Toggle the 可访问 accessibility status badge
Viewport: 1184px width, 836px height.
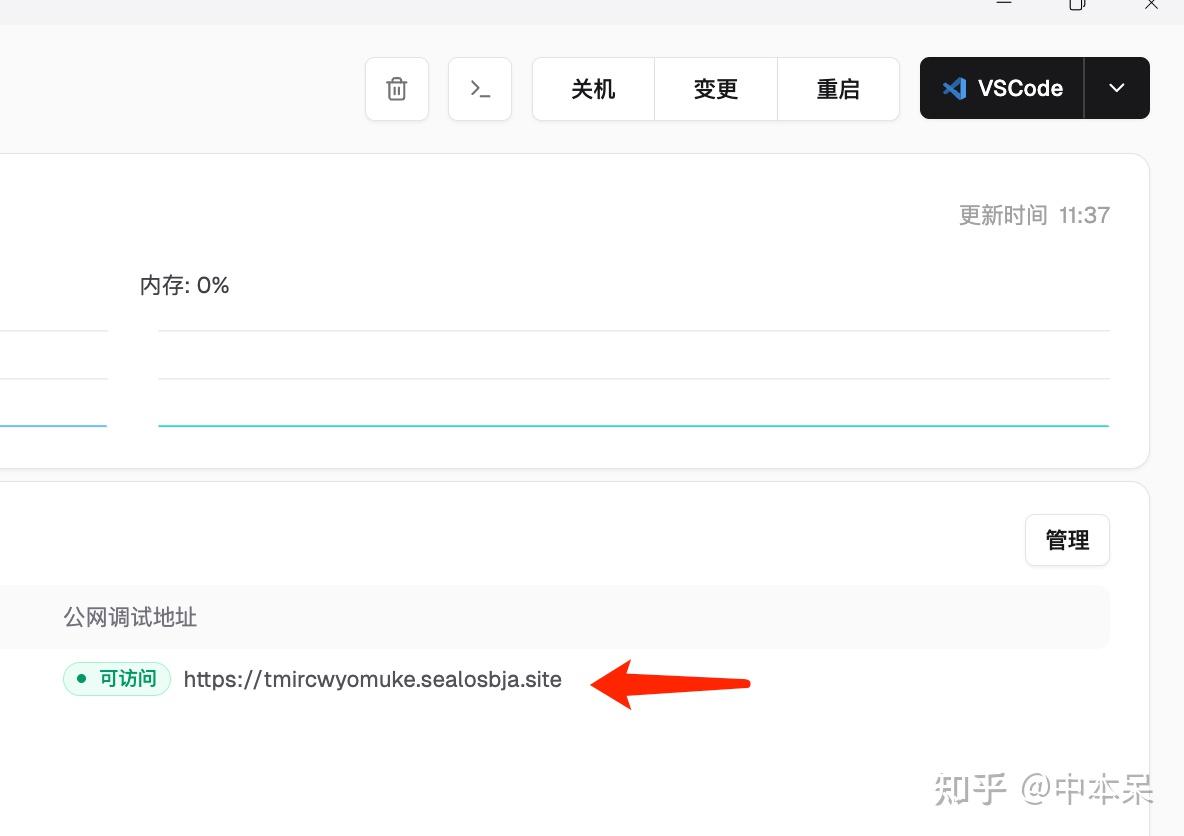tap(116, 679)
